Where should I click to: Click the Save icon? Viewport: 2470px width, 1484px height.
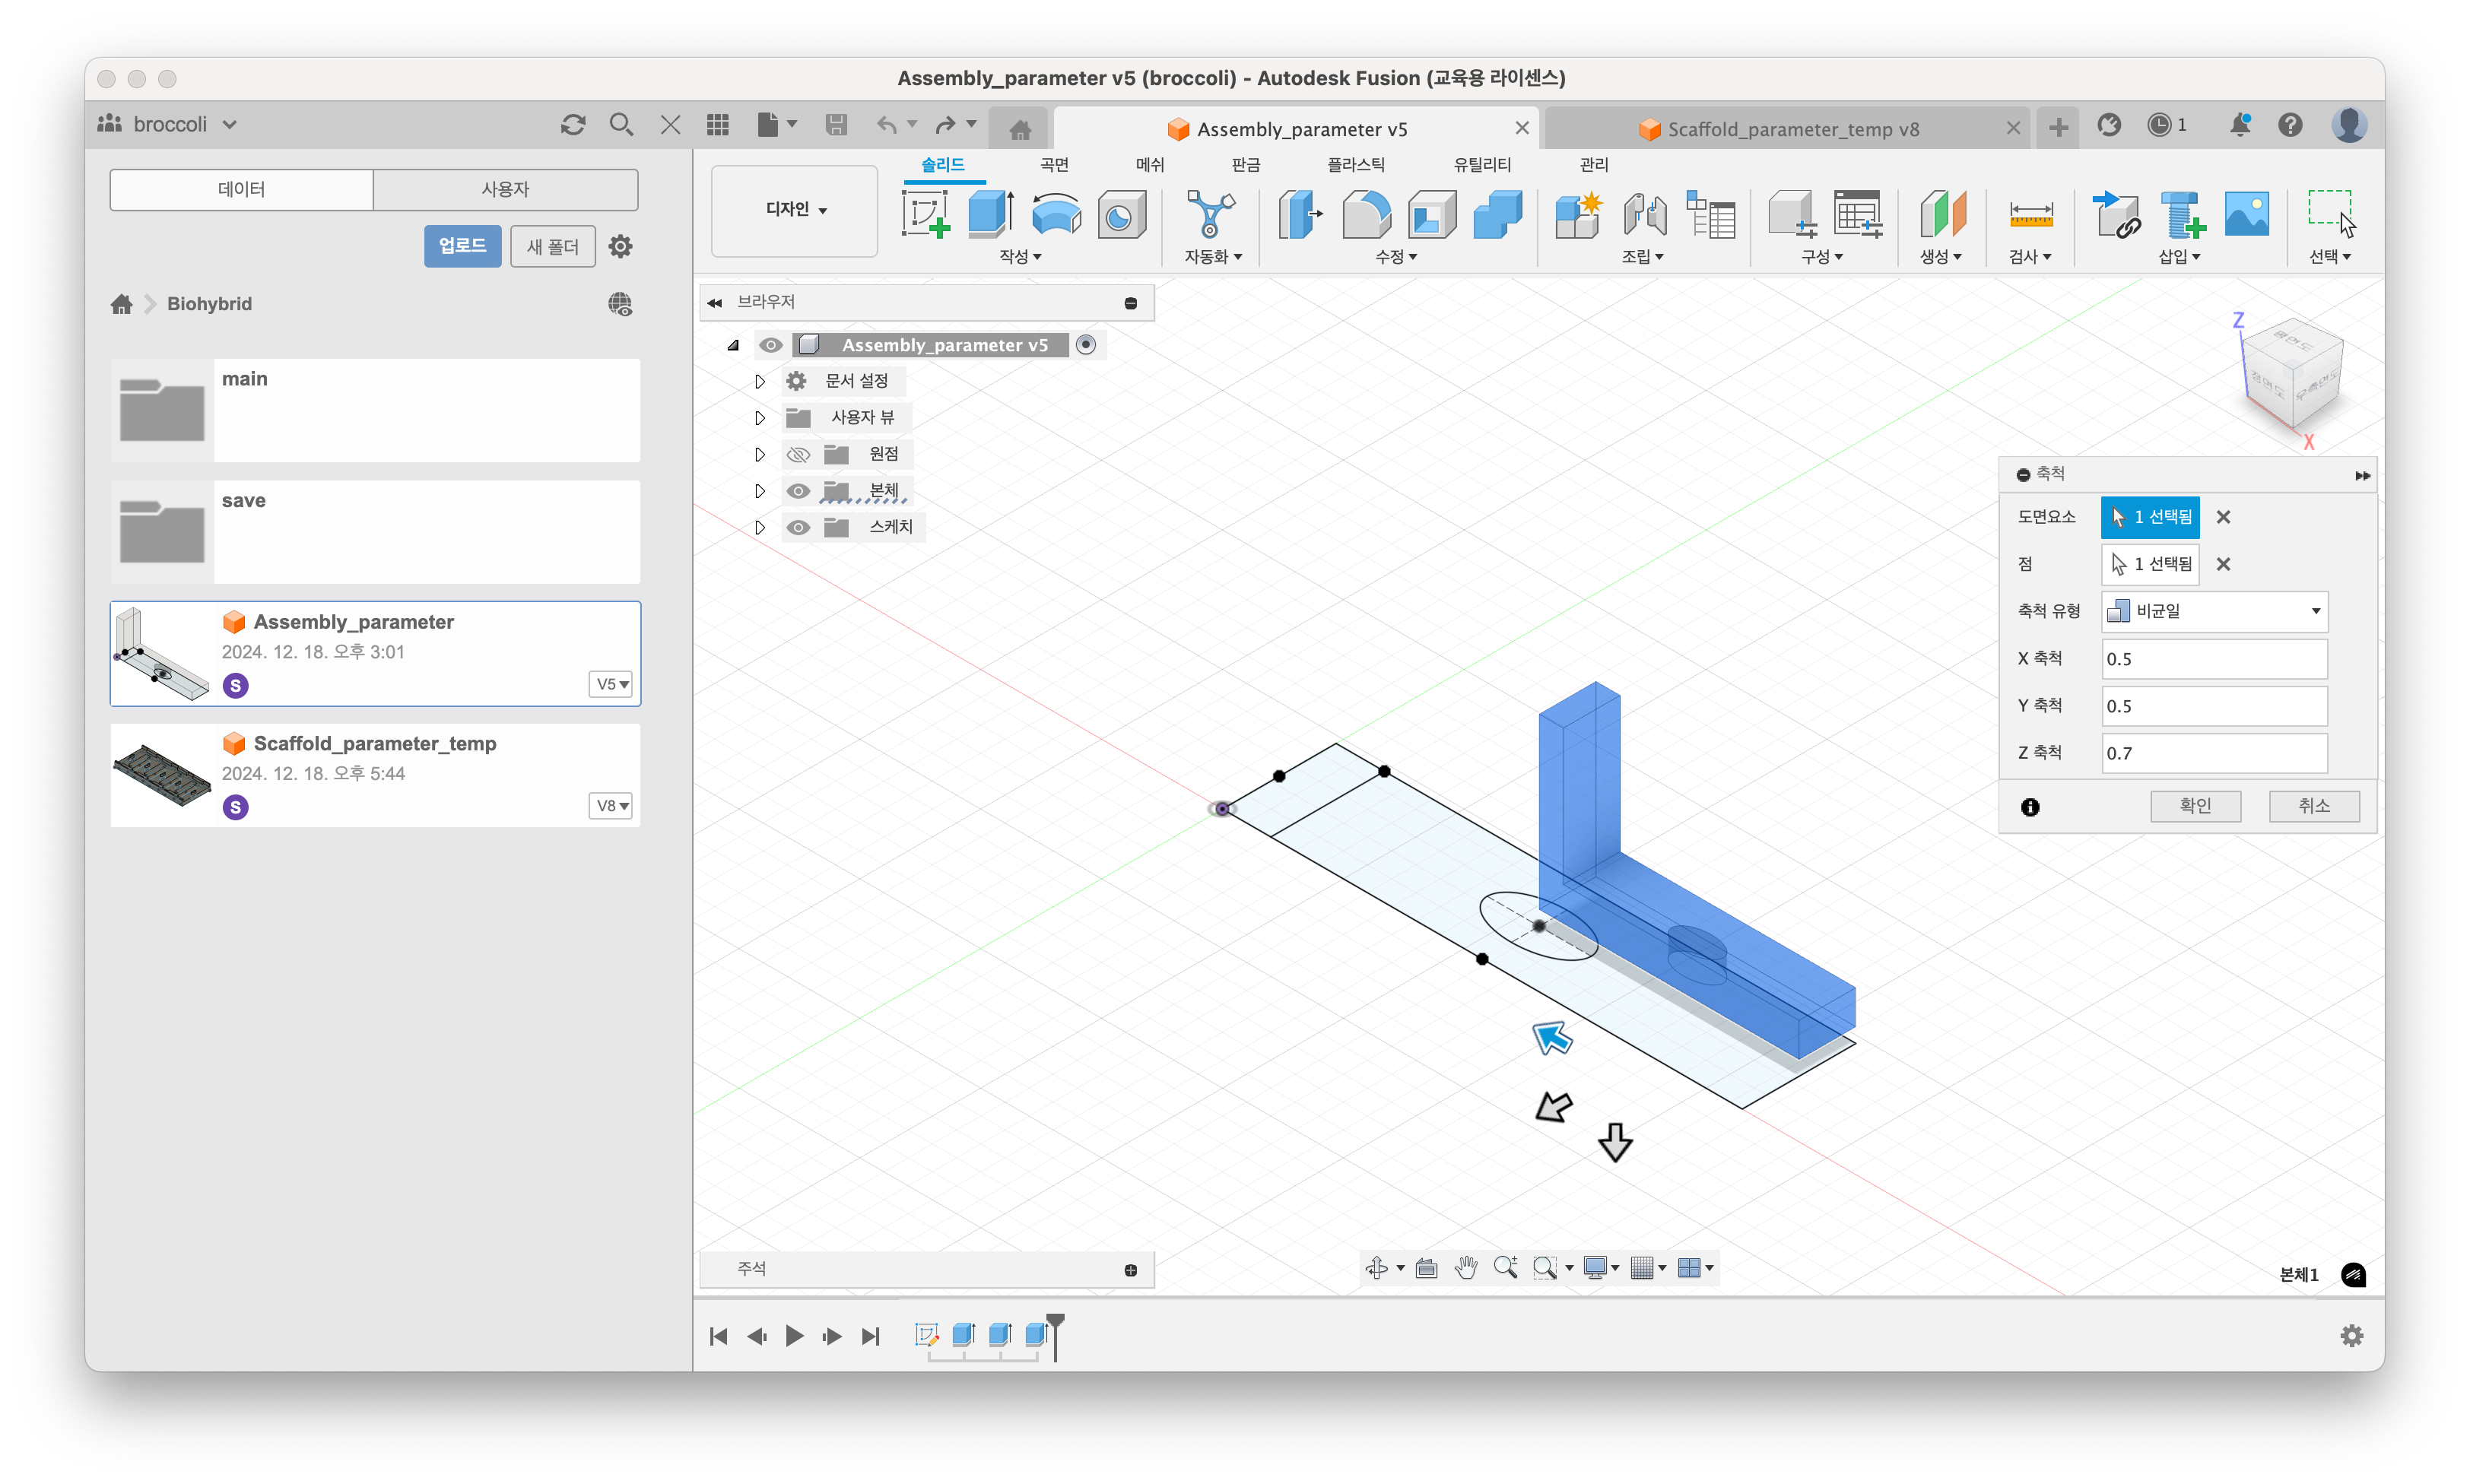[836, 125]
